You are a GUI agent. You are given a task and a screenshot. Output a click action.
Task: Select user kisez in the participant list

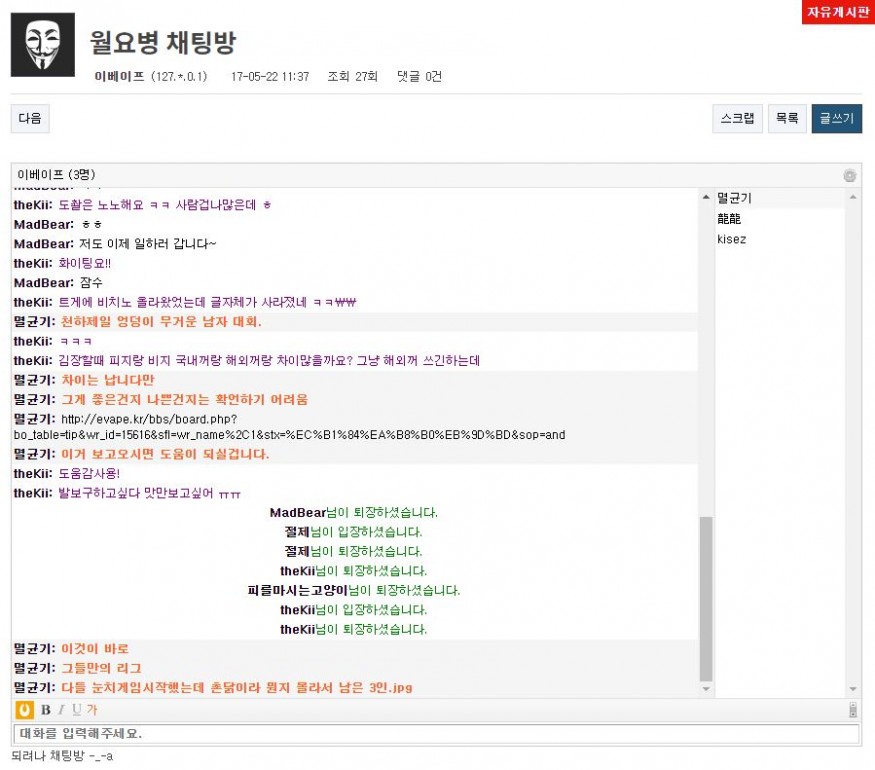click(731, 239)
